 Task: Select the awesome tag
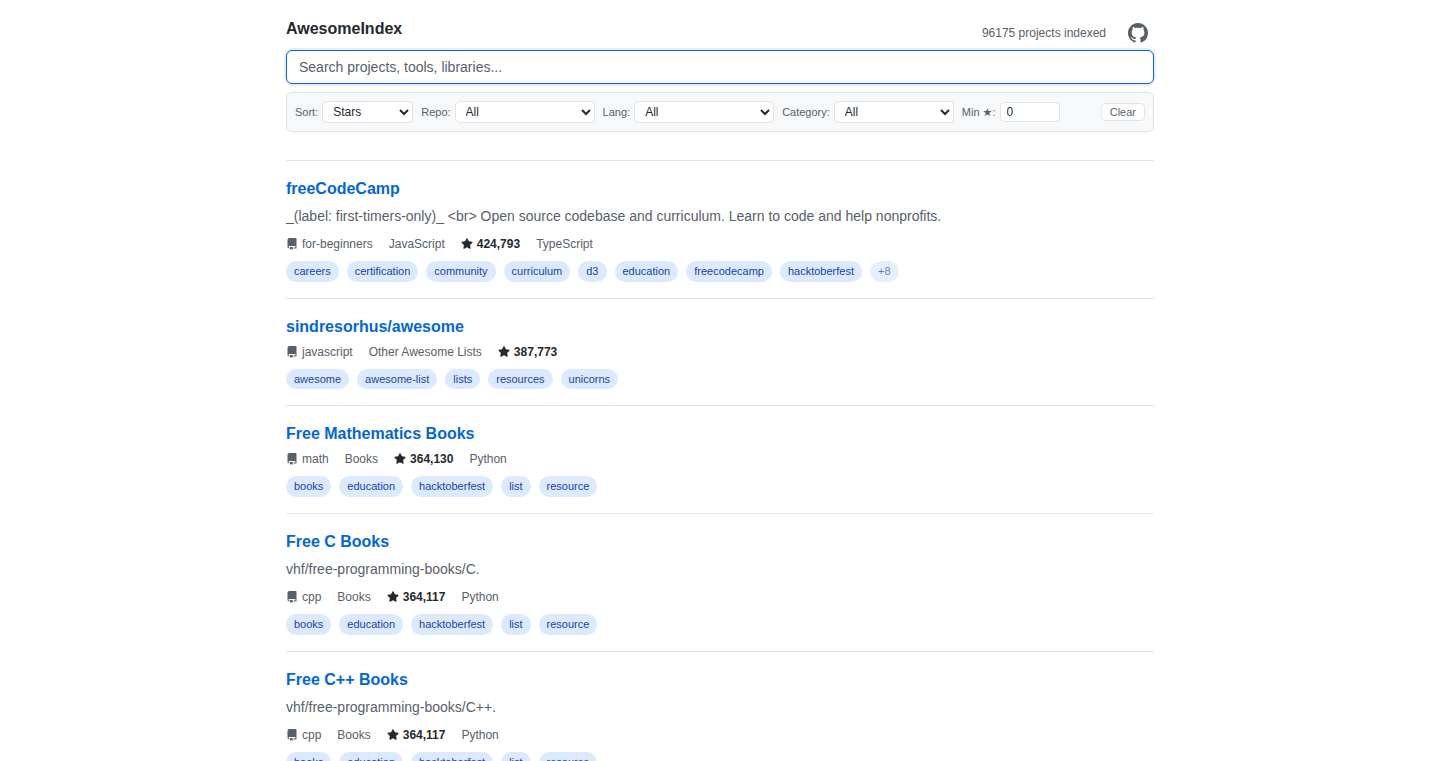317,379
